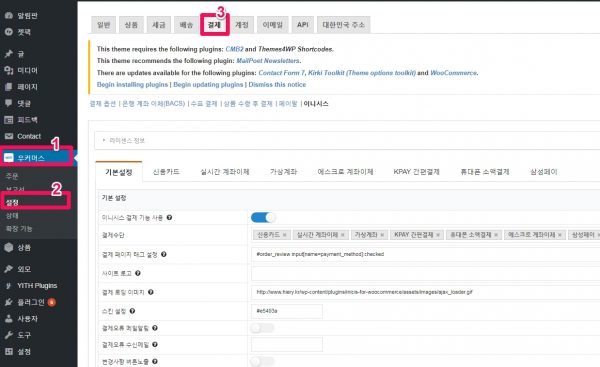Remove the 실시간 계좌이체 tag with its x
The height and width of the screenshot is (367, 600).
click(343, 235)
